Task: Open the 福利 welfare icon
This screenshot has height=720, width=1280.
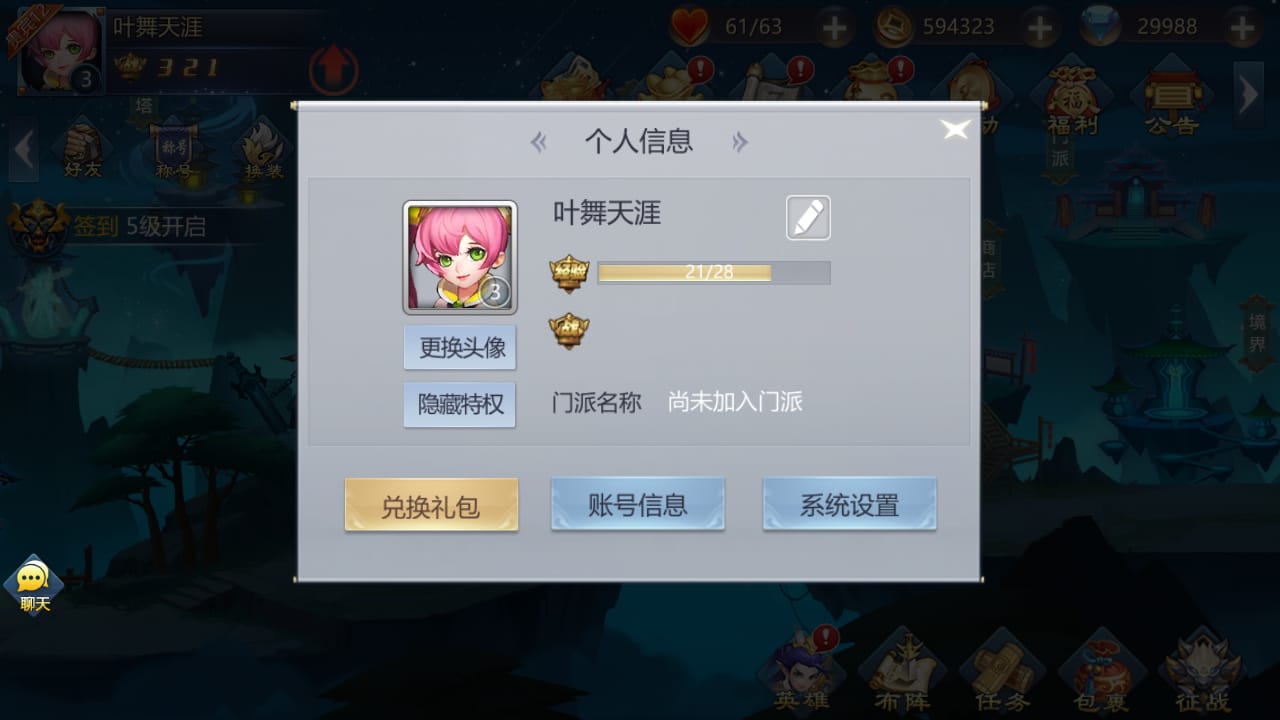Action: coord(1073,100)
